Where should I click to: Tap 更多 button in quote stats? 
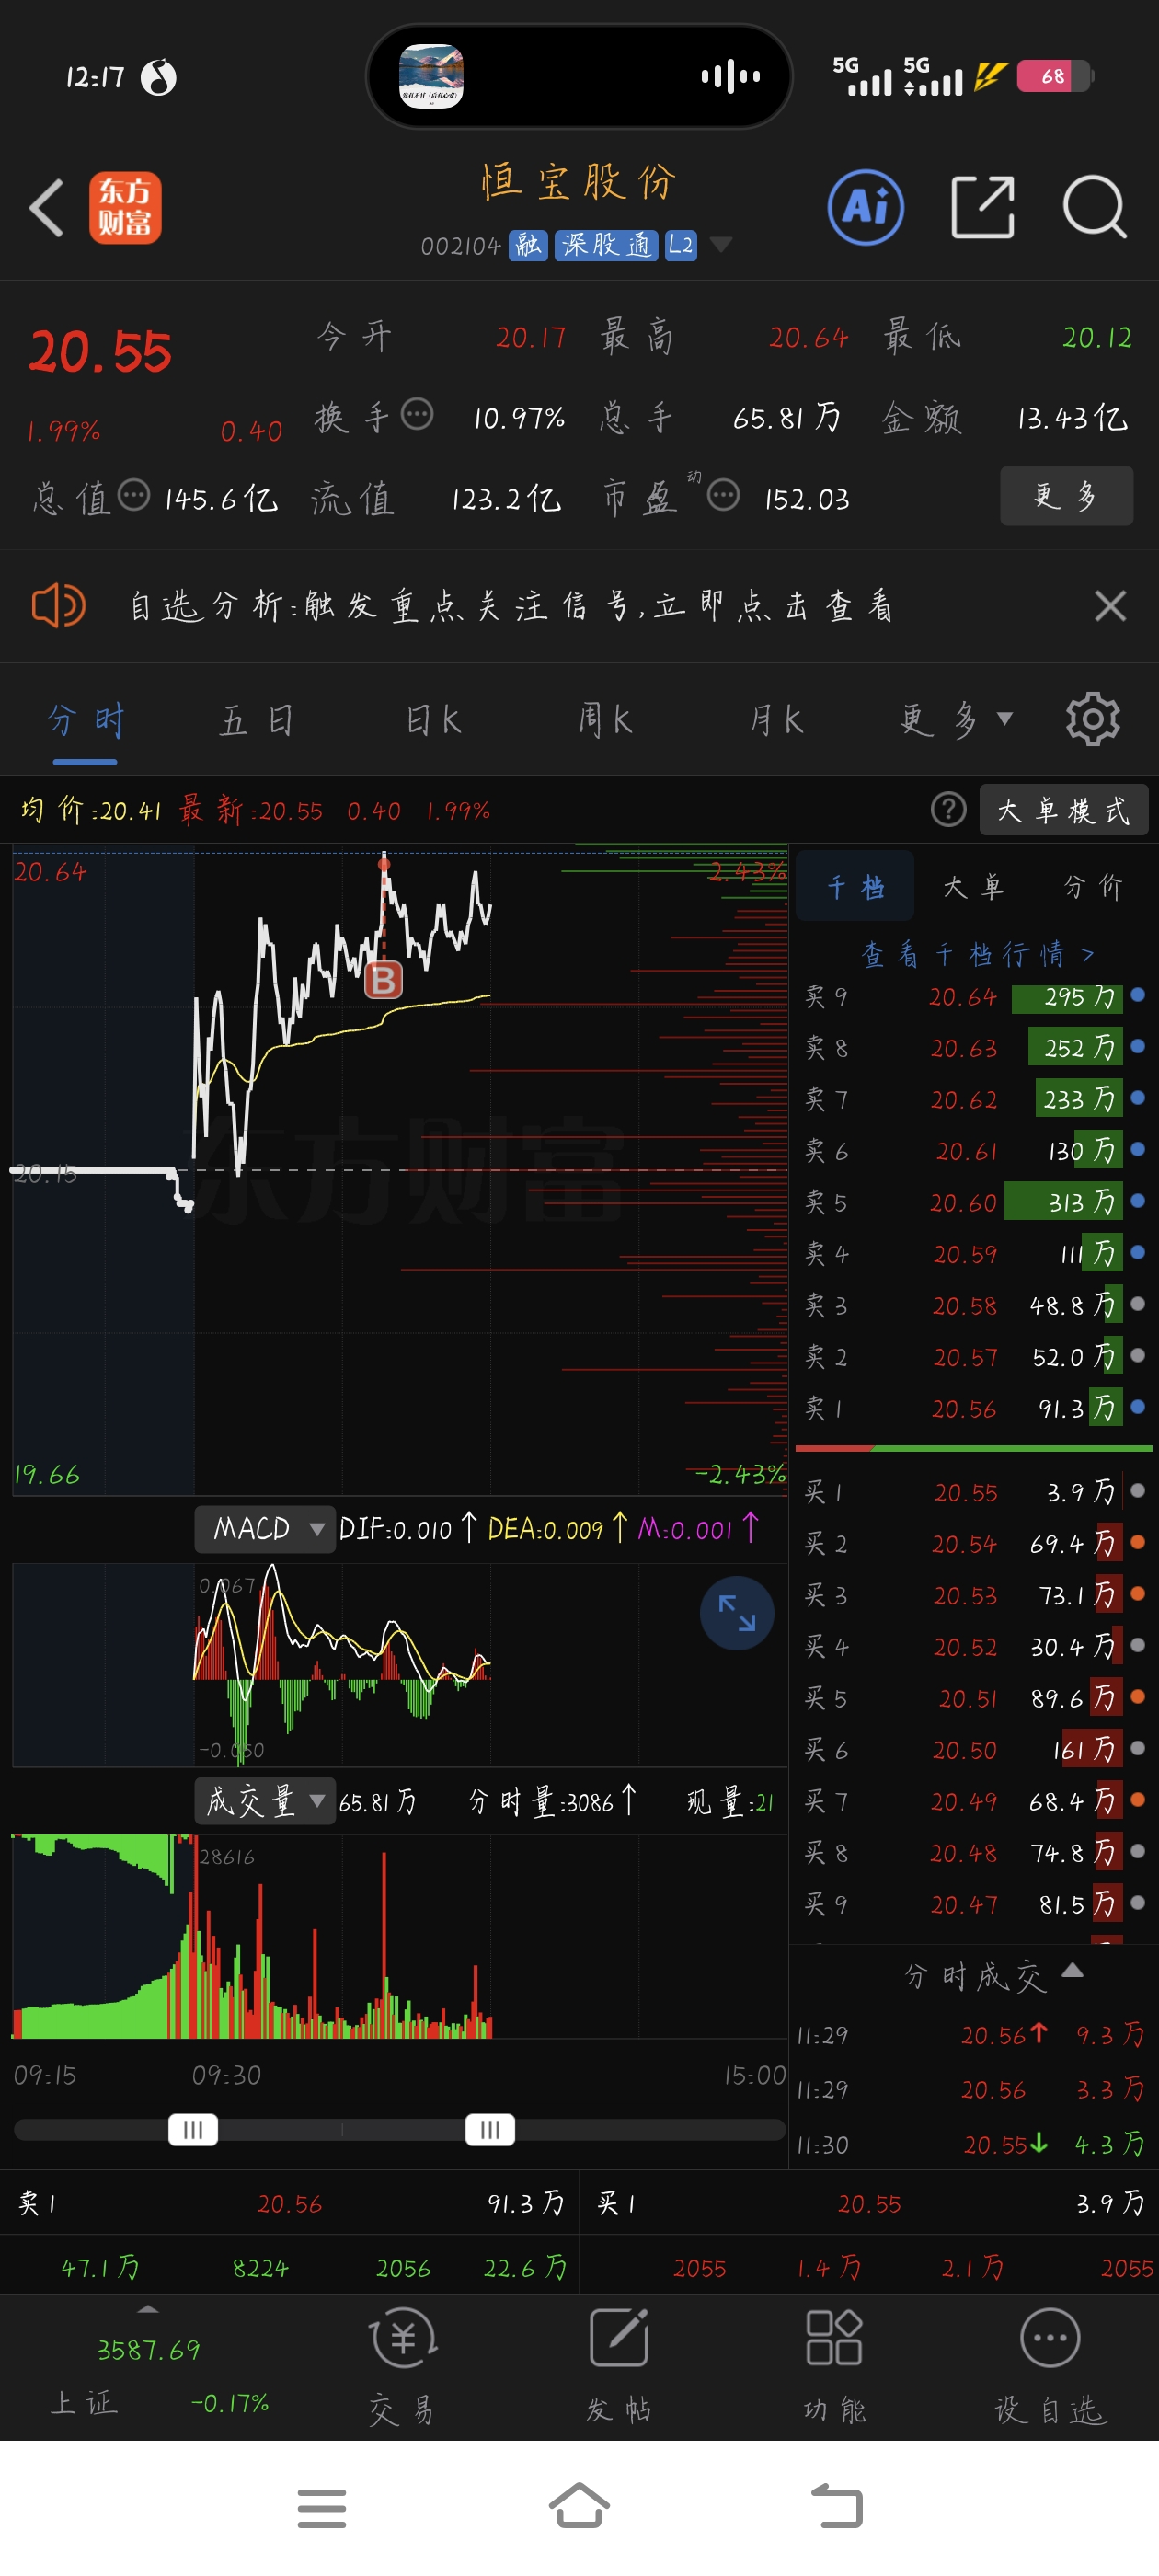tap(1066, 495)
